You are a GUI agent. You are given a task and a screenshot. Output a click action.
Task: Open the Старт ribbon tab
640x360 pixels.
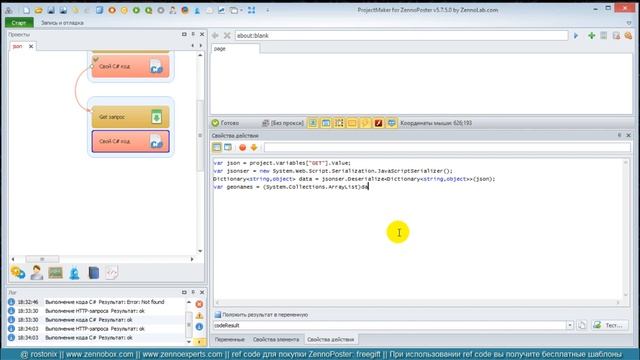click(19, 23)
